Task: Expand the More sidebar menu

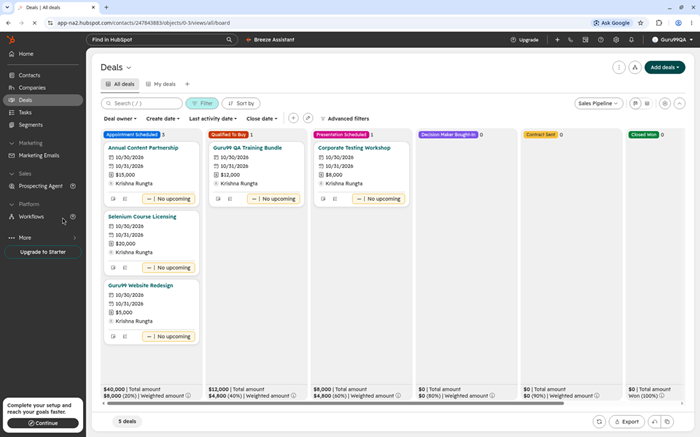Action: click(42, 238)
